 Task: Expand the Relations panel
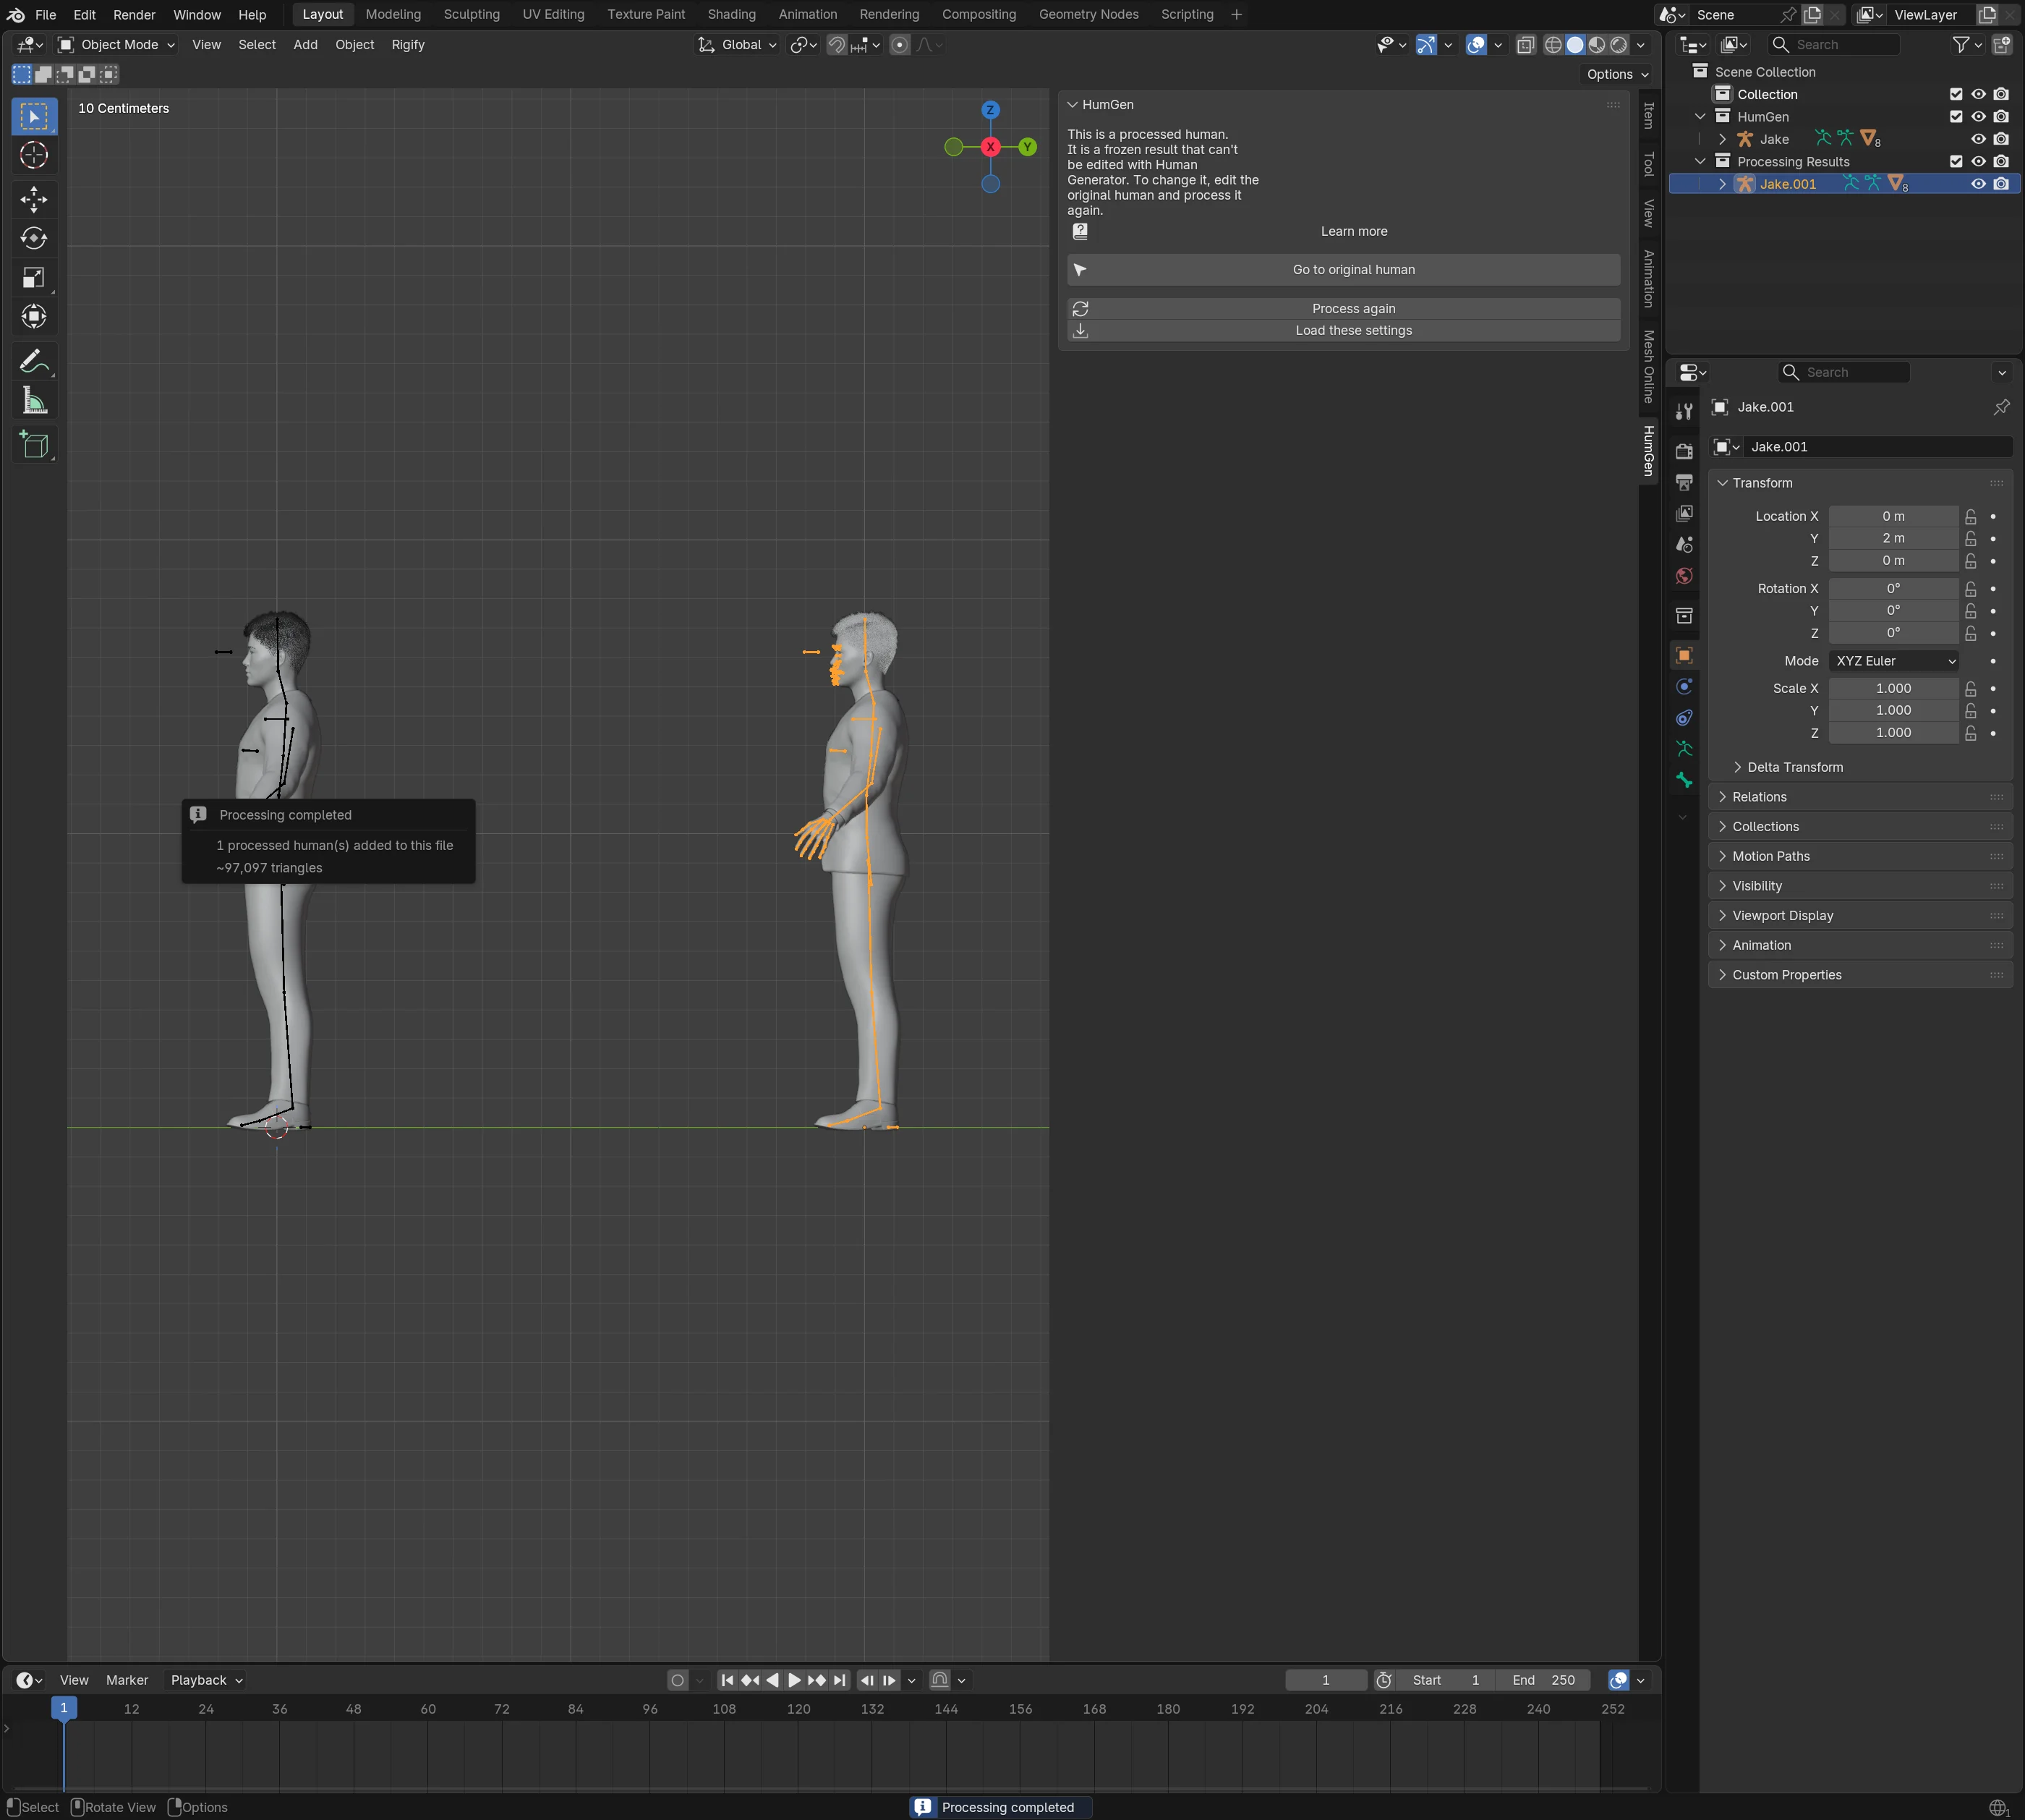coord(1860,797)
